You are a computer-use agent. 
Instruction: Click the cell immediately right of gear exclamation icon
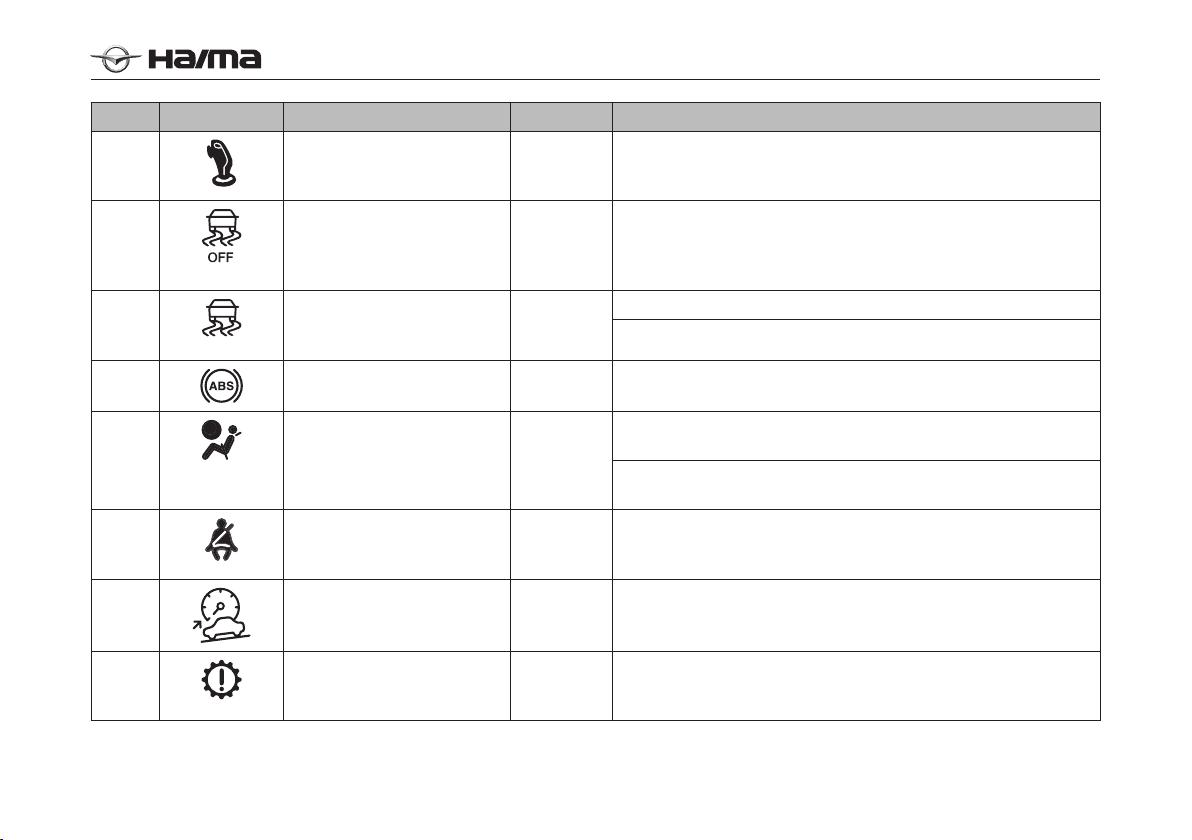click(397, 686)
